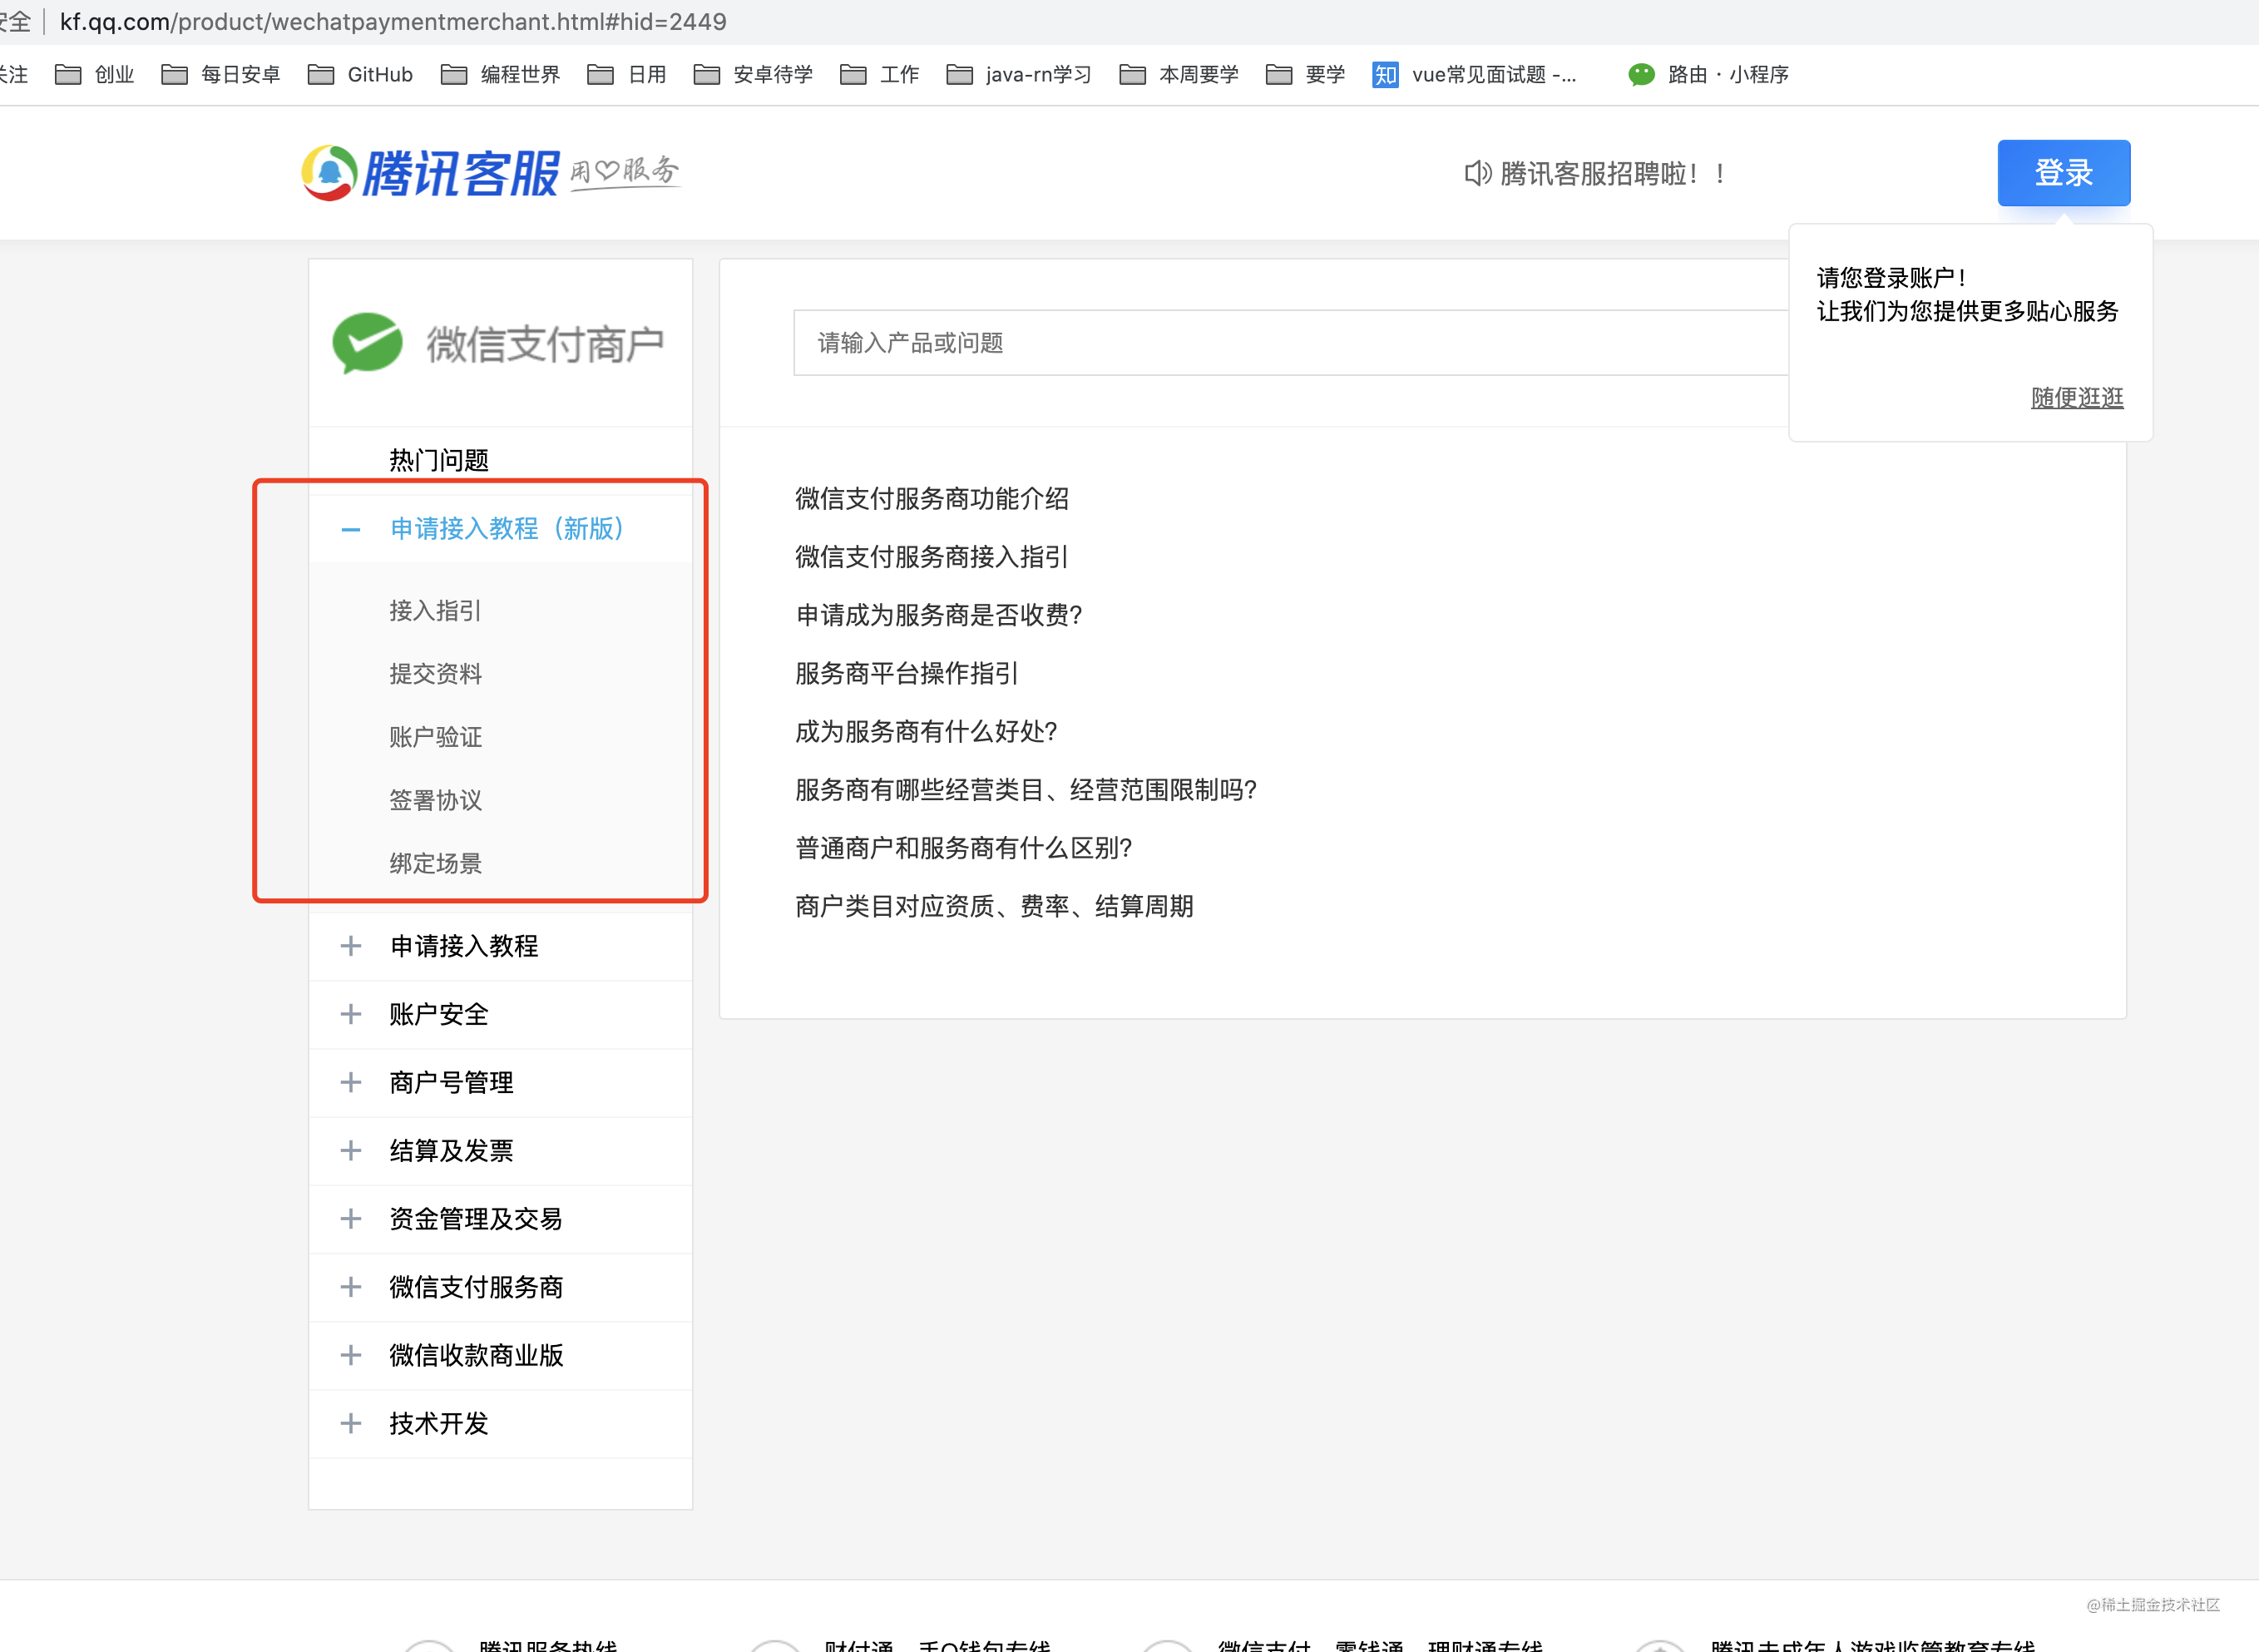Open 普通商户和服务商有什么区别 article
The width and height of the screenshot is (2259, 1652).
tap(963, 847)
